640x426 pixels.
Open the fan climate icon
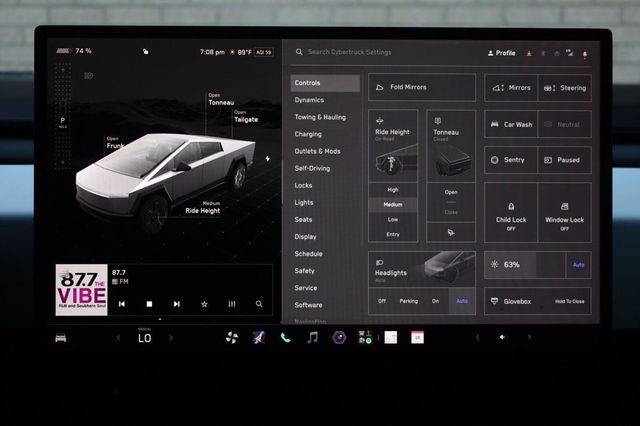[x=232, y=337]
